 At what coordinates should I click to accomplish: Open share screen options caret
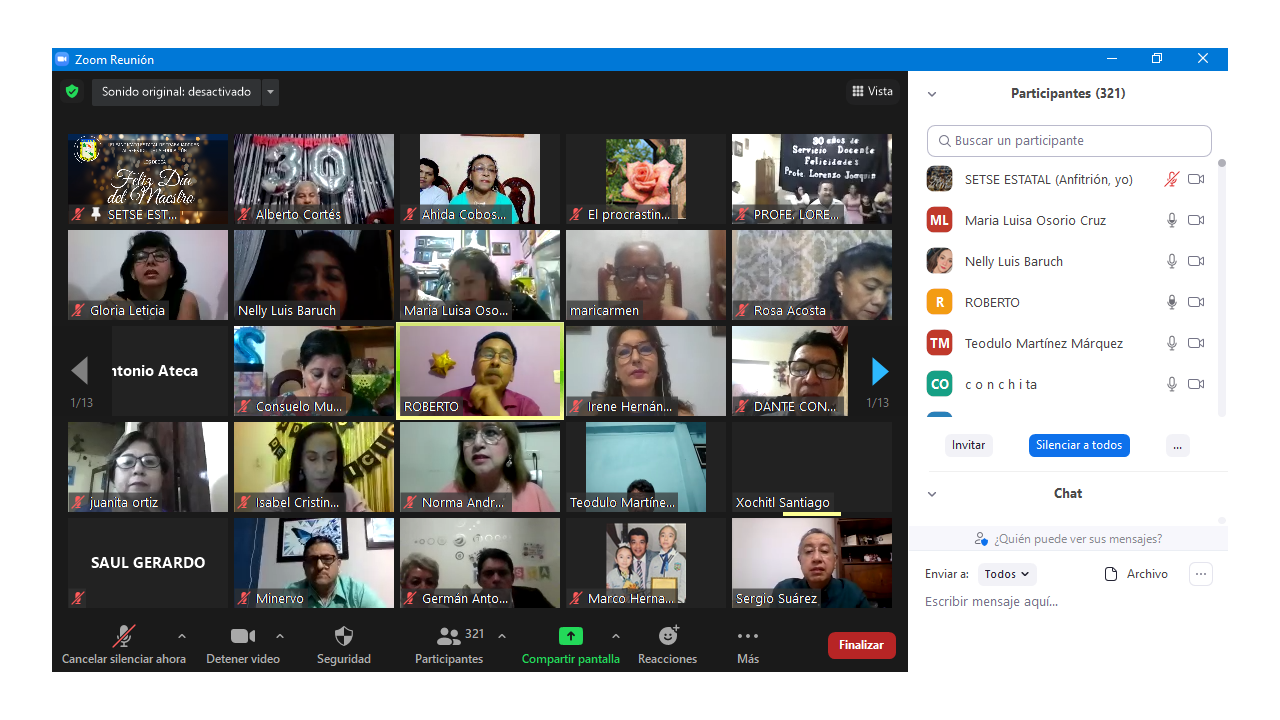pyautogui.click(x=616, y=636)
